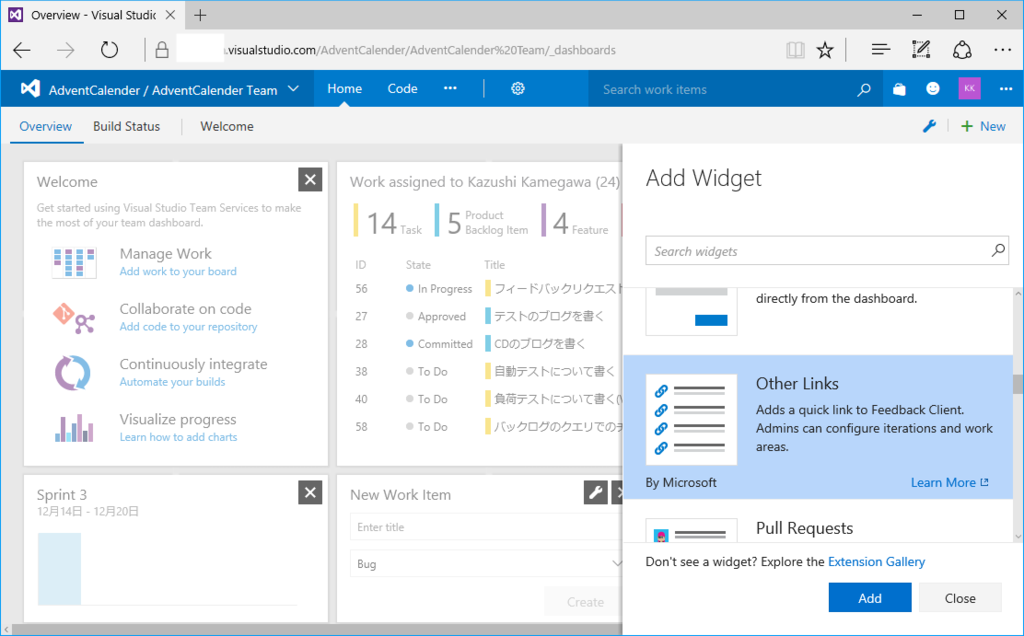
Task: Click Learn how to add charts link
Action: point(178,437)
